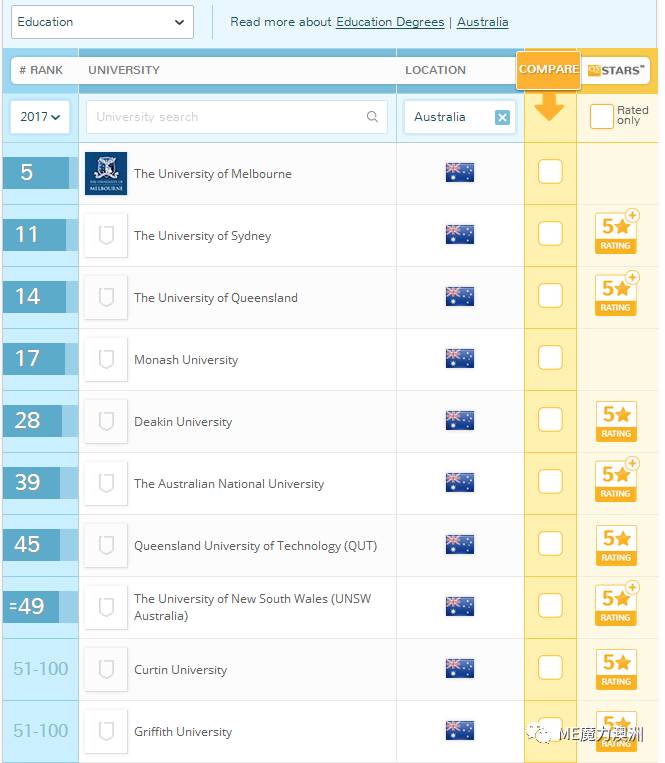The image size is (665, 763).
Task: Open Queensland University of Technology (QUT) page
Action: pos(255,545)
